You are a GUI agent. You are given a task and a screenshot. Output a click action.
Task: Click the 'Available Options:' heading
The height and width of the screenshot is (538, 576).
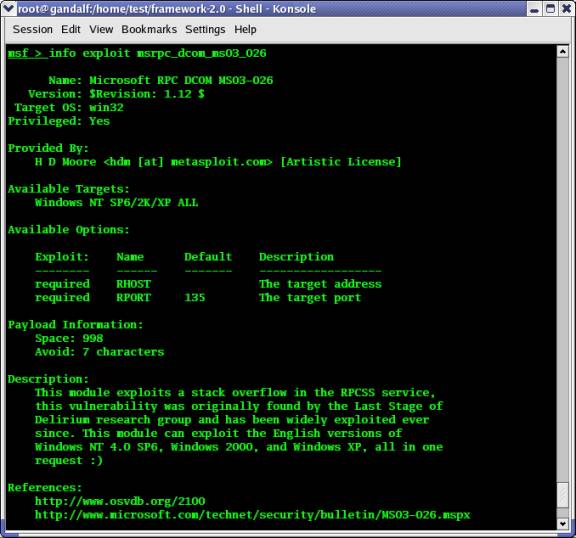(69, 230)
